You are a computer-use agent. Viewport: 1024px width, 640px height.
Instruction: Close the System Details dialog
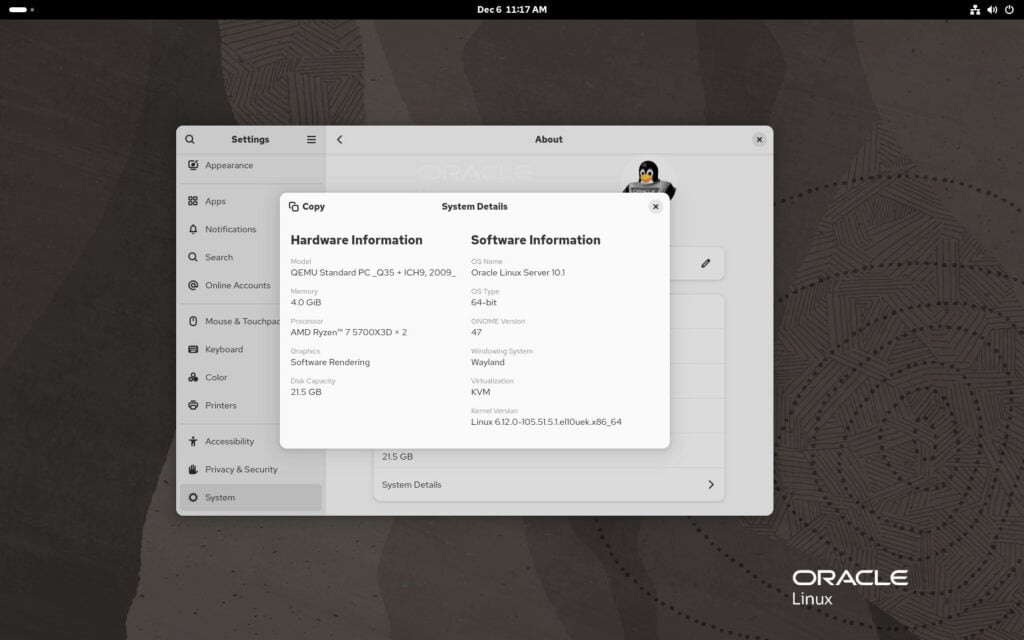point(656,206)
